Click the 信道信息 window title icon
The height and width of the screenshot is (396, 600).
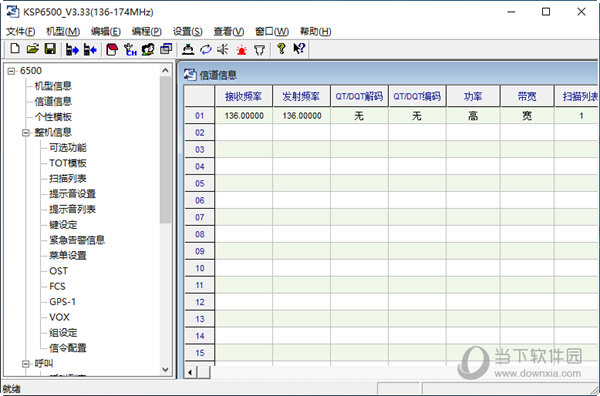(190, 75)
